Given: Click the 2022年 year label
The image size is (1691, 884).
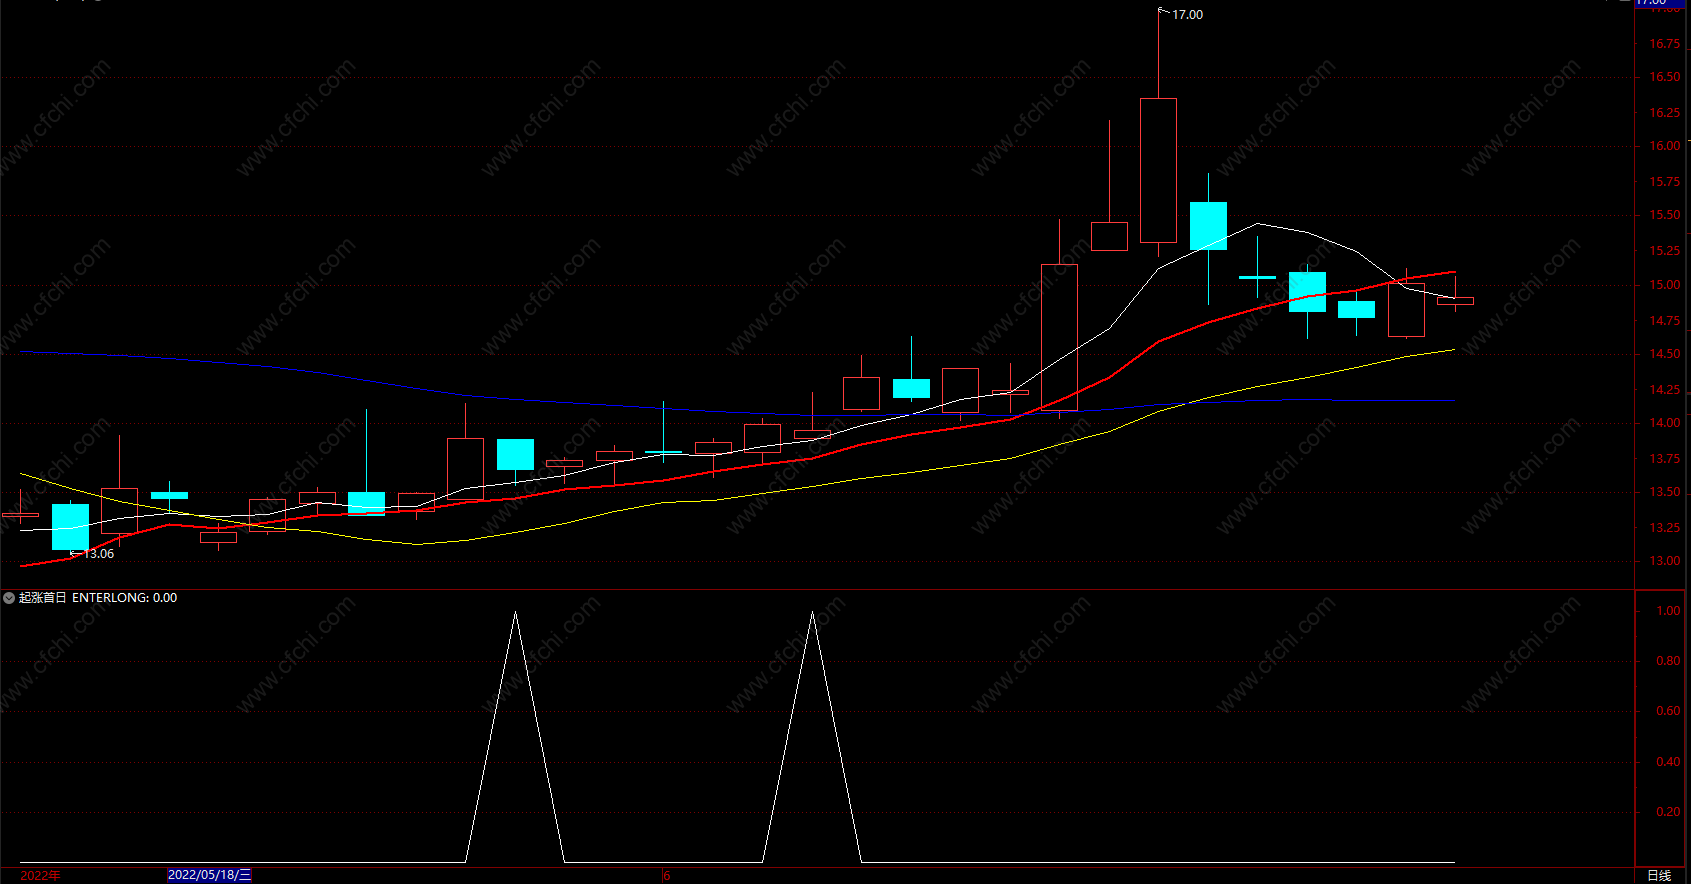Looking at the screenshot, I should (40, 875).
